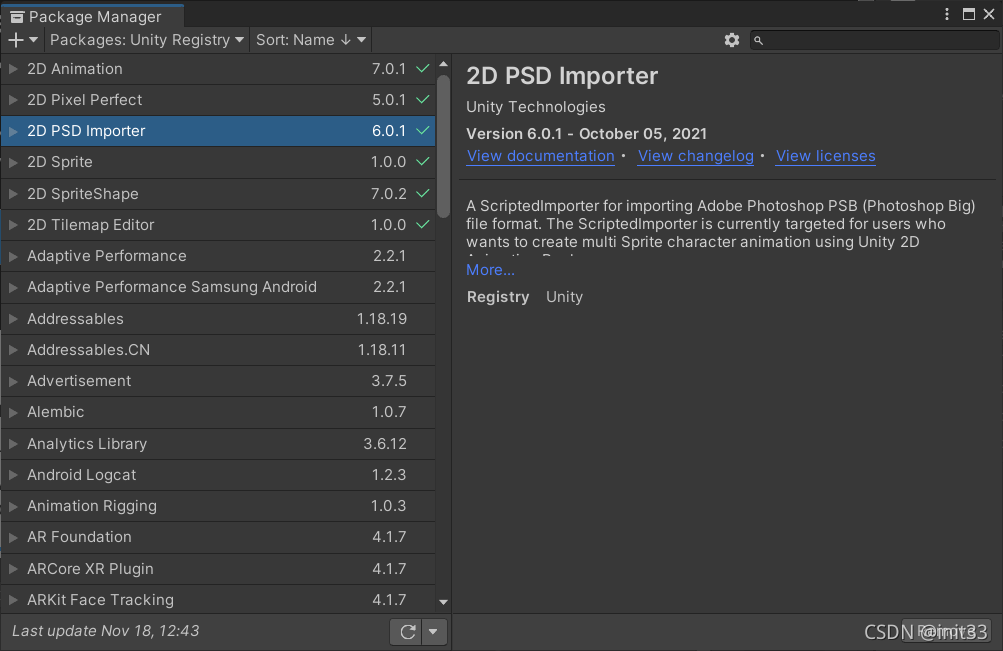Expand the 2D Animation package row
The height and width of the screenshot is (651, 1003).
(x=13, y=69)
